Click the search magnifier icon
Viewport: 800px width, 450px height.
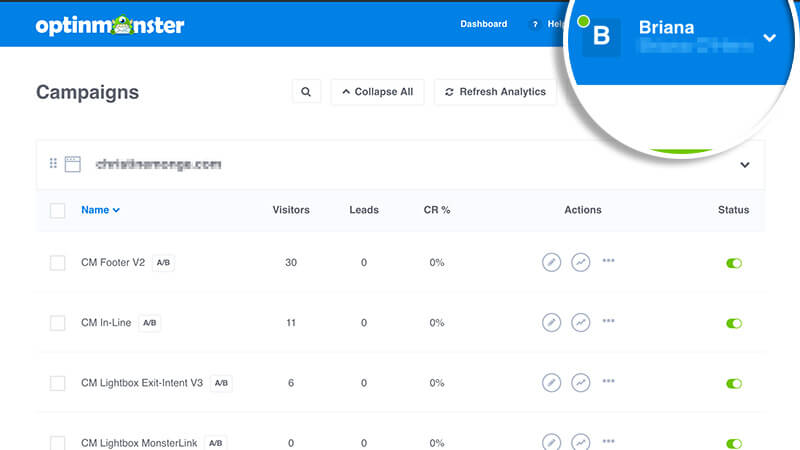coord(306,92)
